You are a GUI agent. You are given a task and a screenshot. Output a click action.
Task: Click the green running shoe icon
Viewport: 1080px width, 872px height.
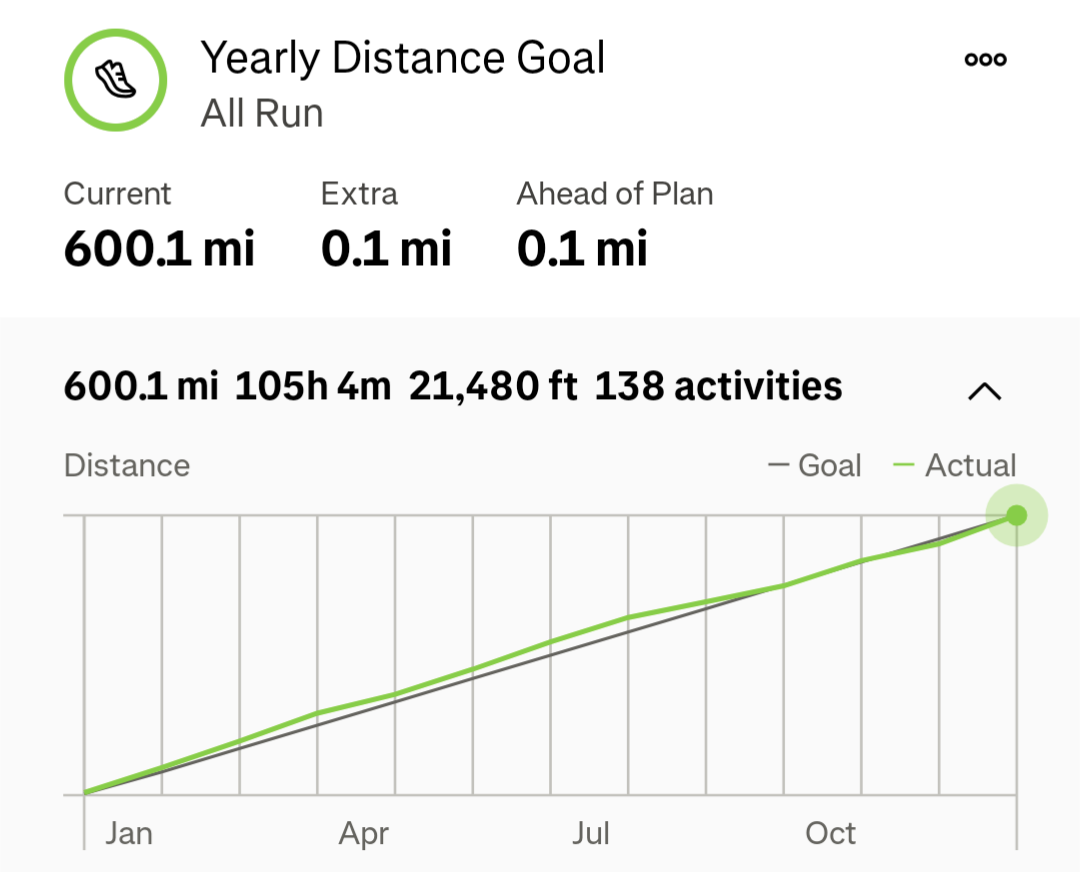[115, 80]
